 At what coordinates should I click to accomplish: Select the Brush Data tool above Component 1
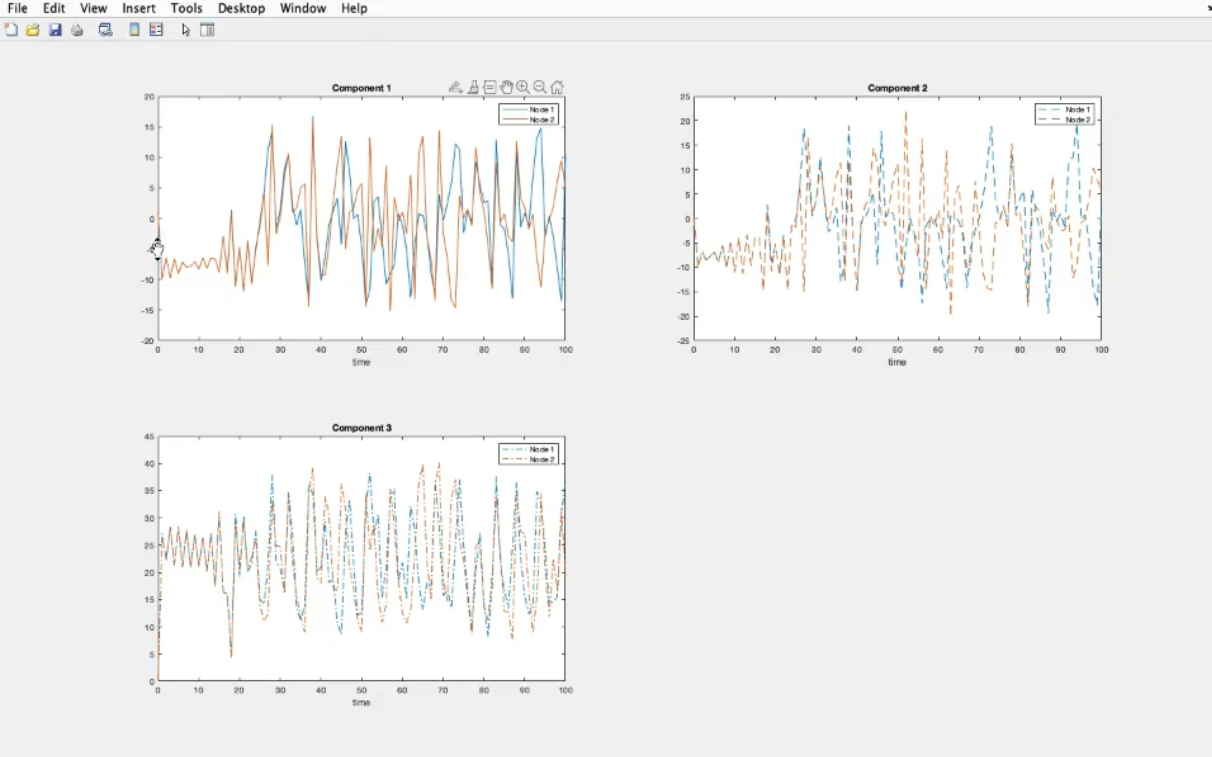point(473,88)
